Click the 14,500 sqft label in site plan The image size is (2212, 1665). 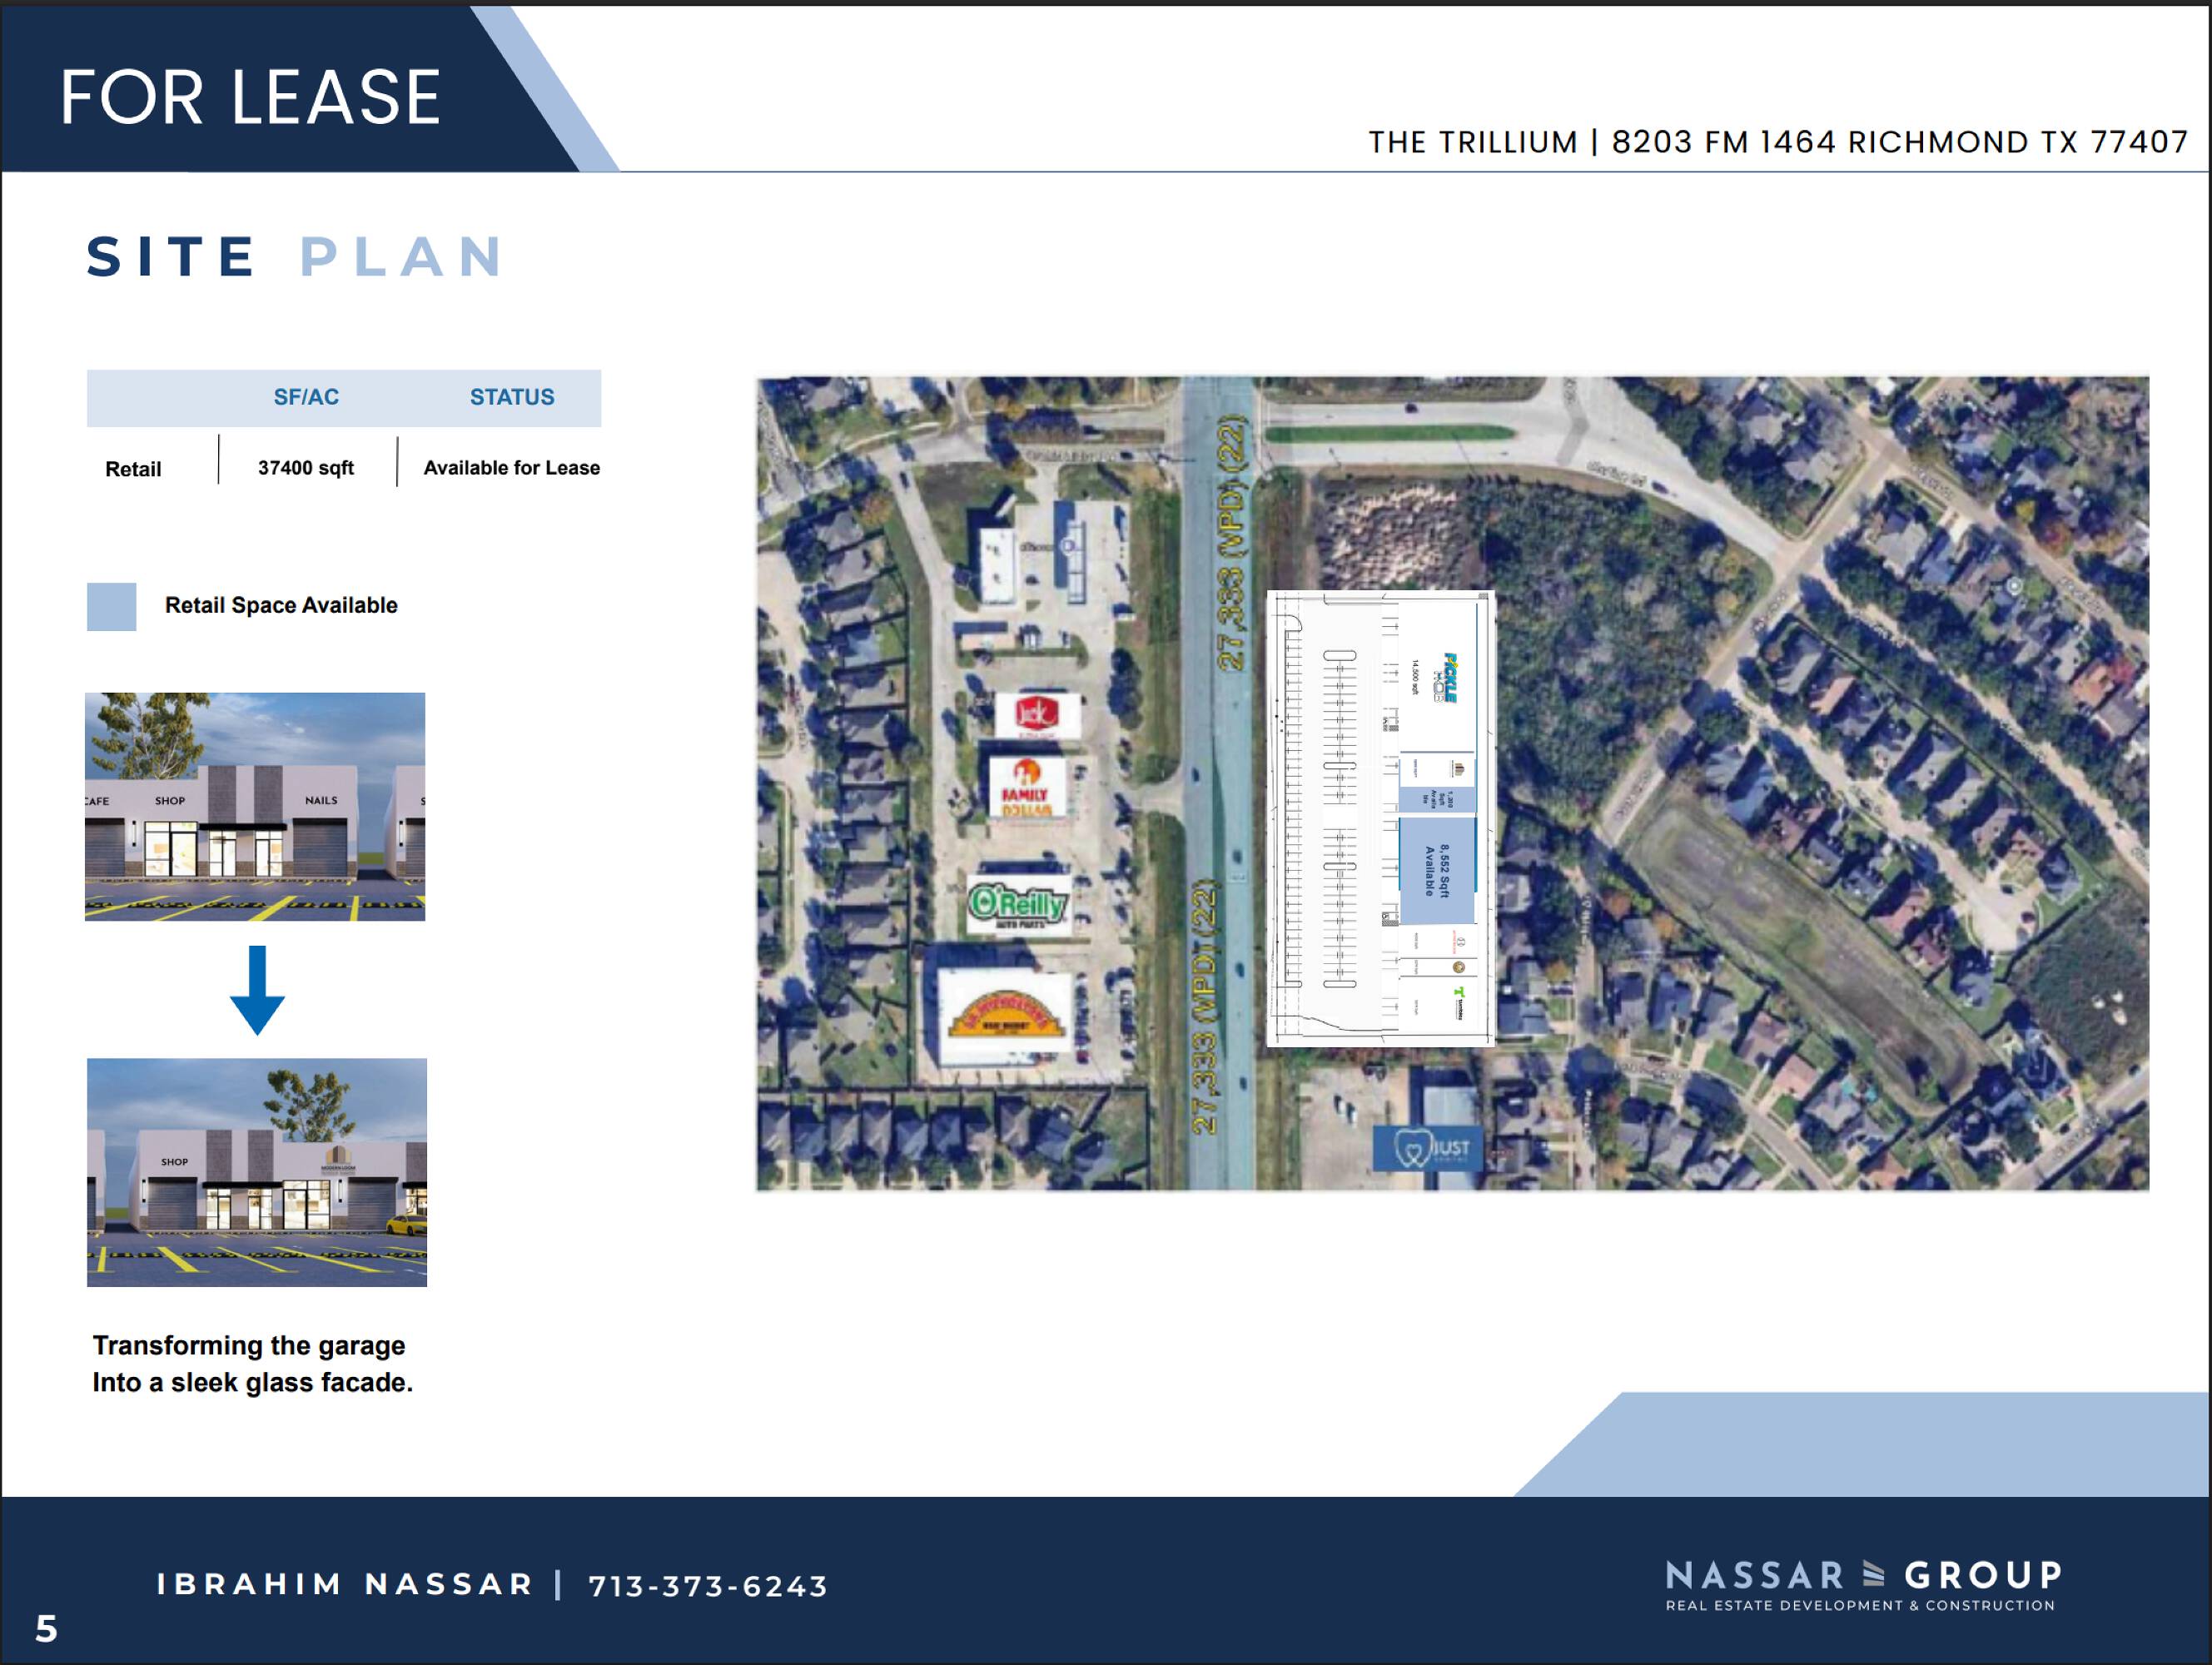(x=1415, y=677)
